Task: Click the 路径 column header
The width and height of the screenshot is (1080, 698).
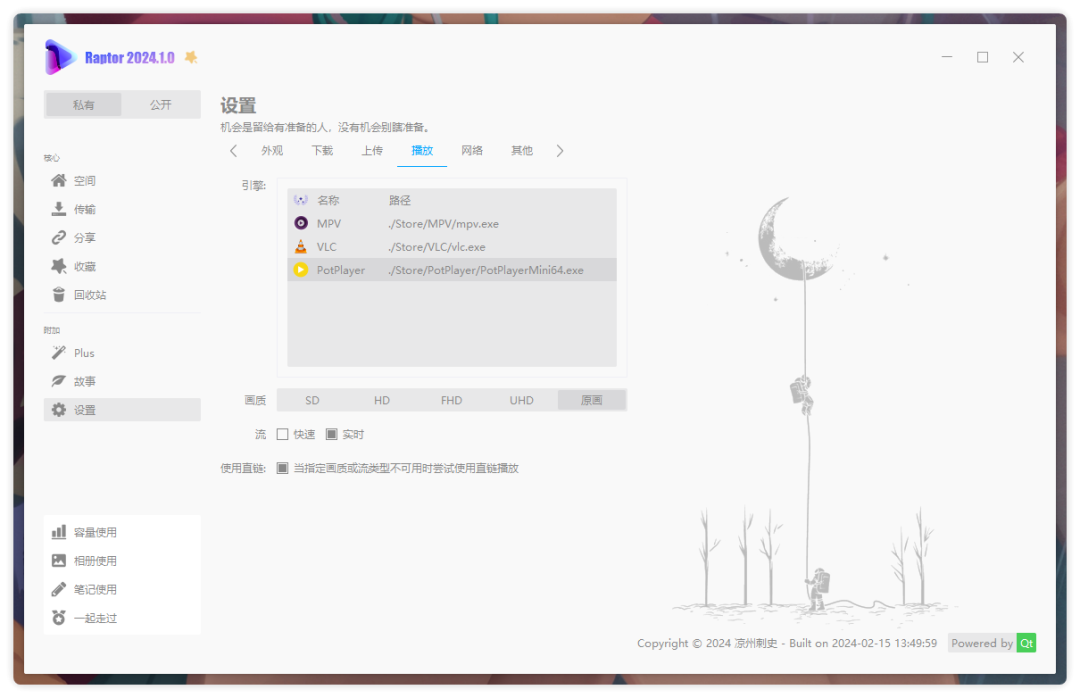Action: 399,201
